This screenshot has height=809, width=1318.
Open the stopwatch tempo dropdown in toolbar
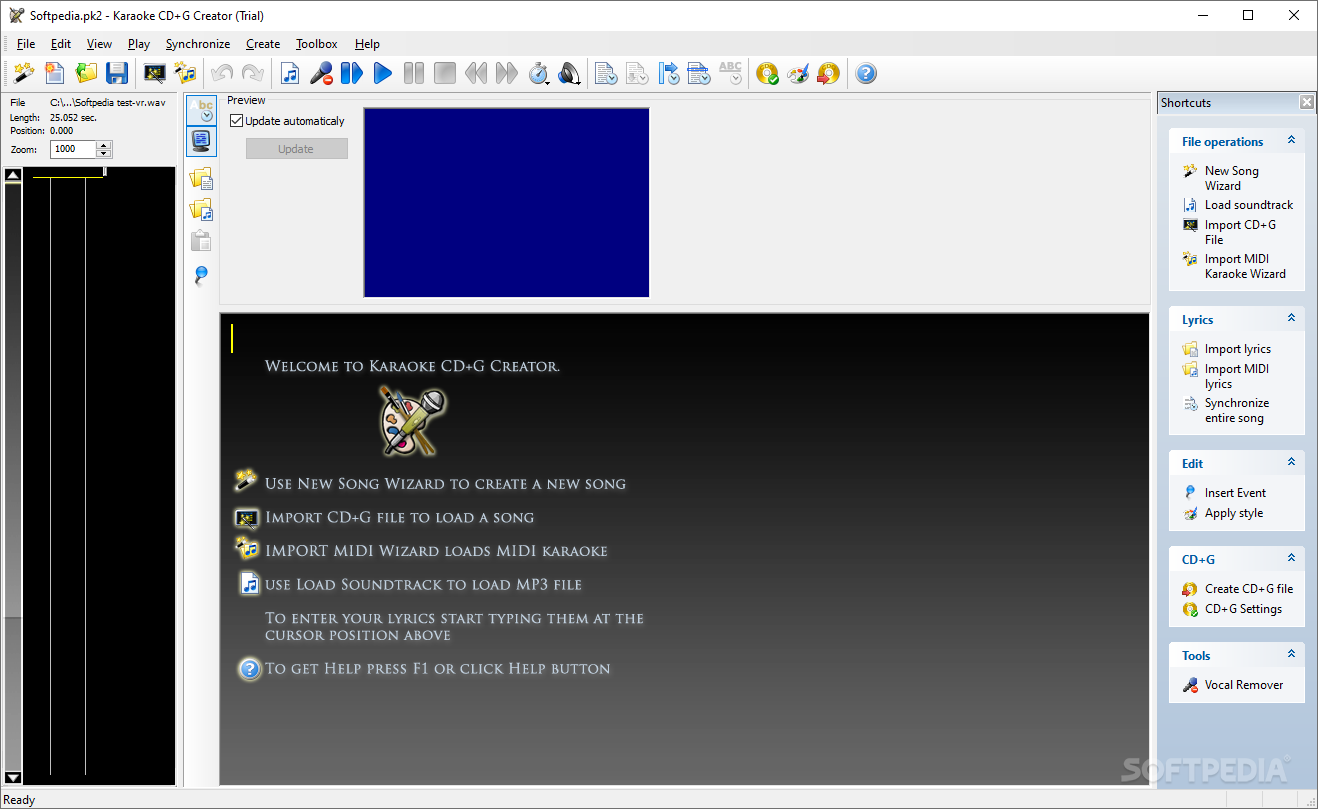pyautogui.click(x=539, y=73)
